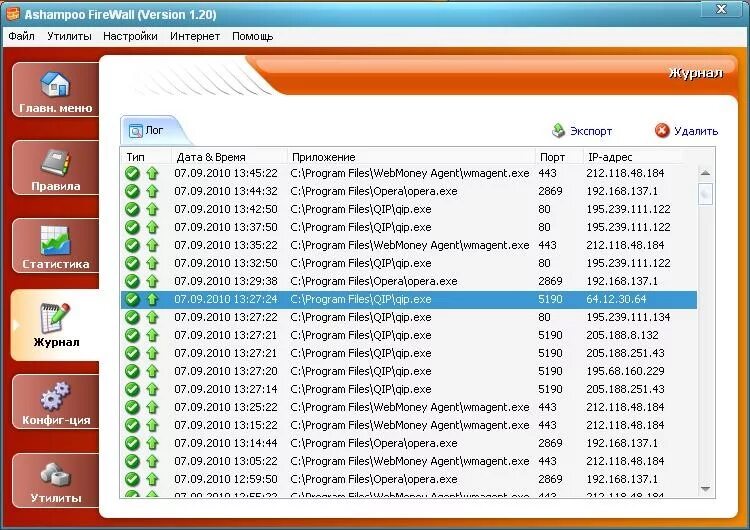Switch to the Лог tab

[x=152, y=130]
